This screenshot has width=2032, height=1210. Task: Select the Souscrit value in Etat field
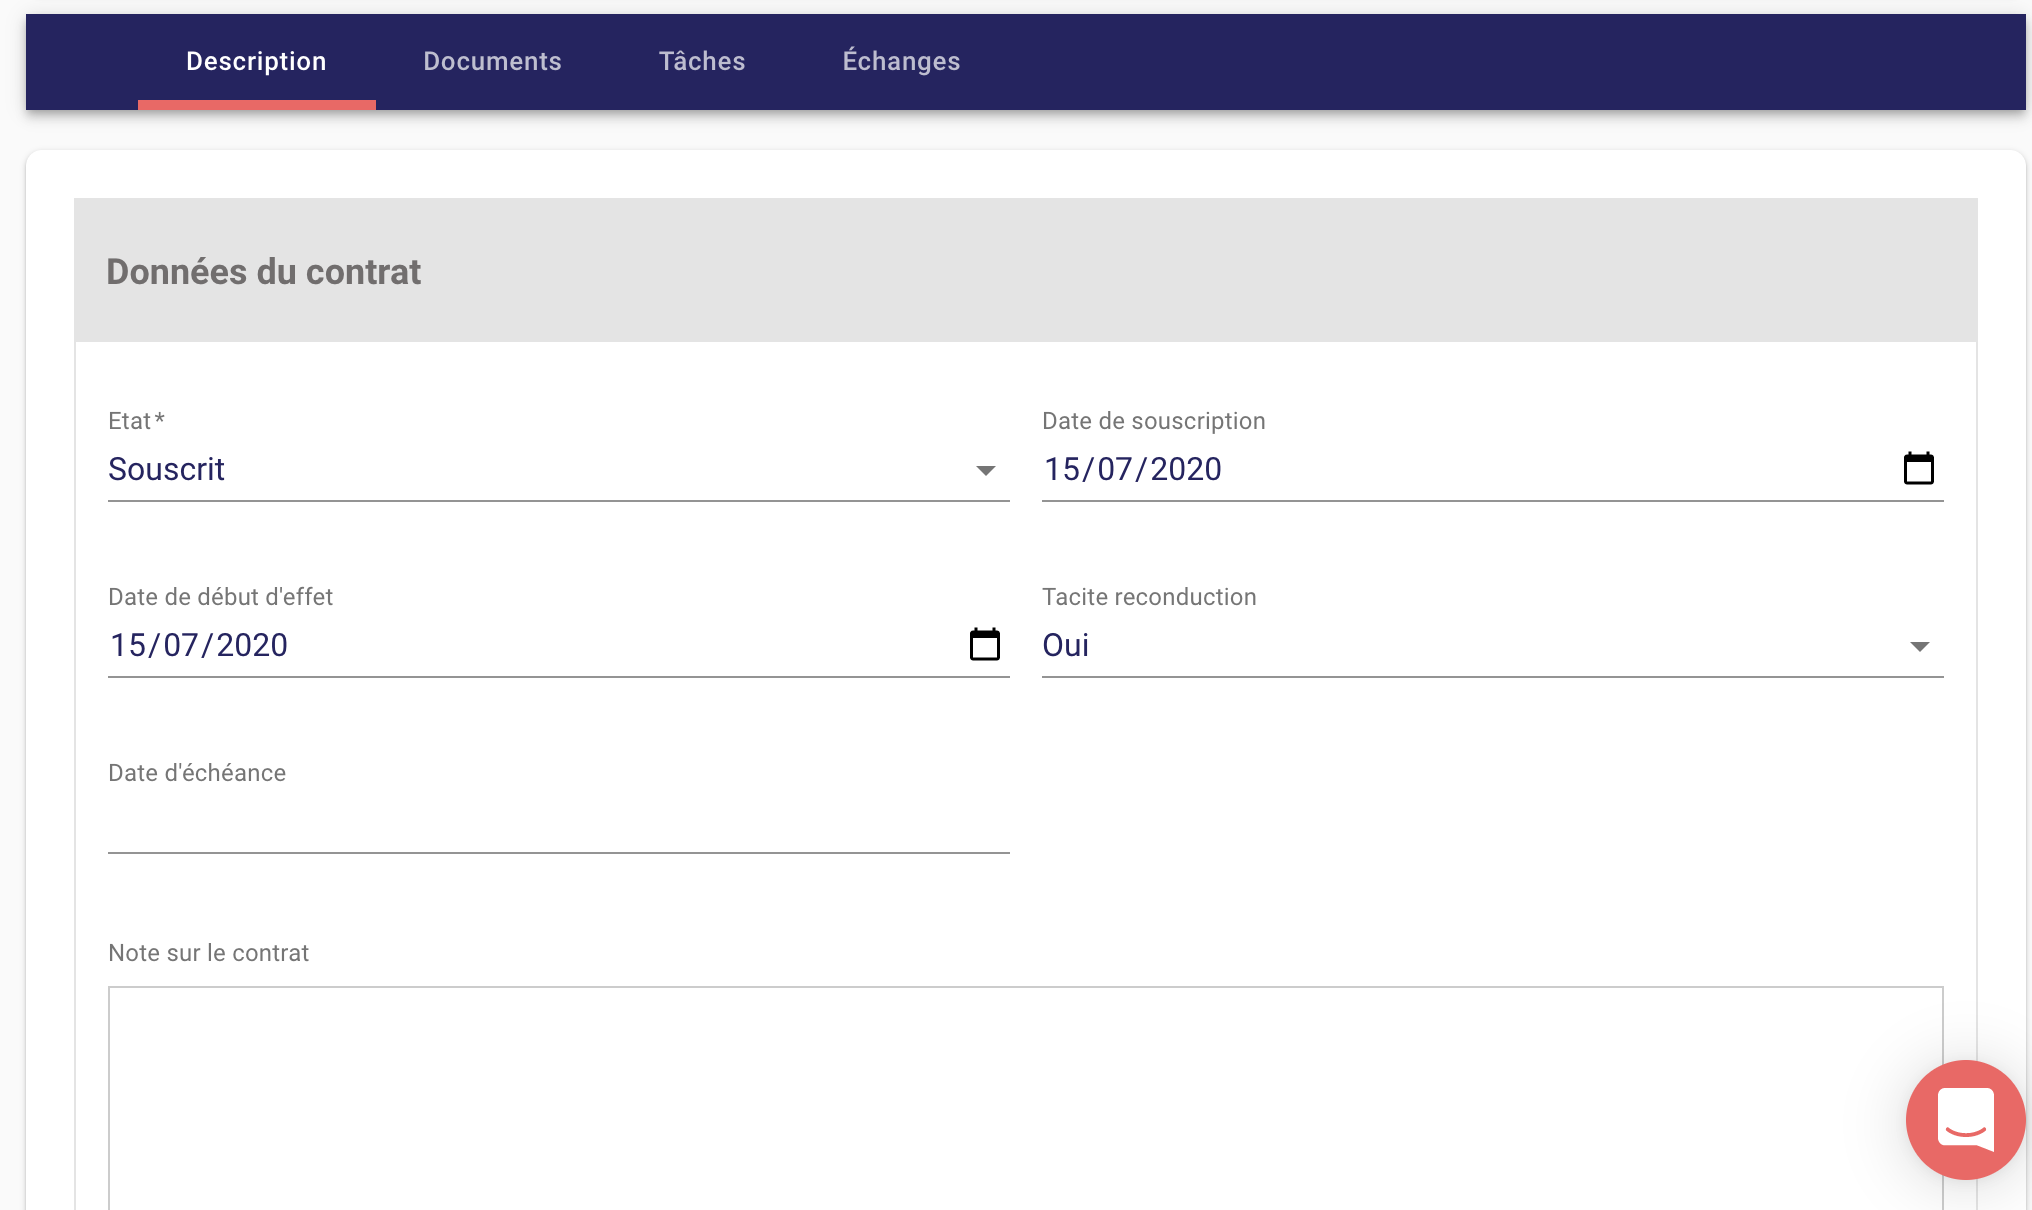pyautogui.click(x=166, y=469)
